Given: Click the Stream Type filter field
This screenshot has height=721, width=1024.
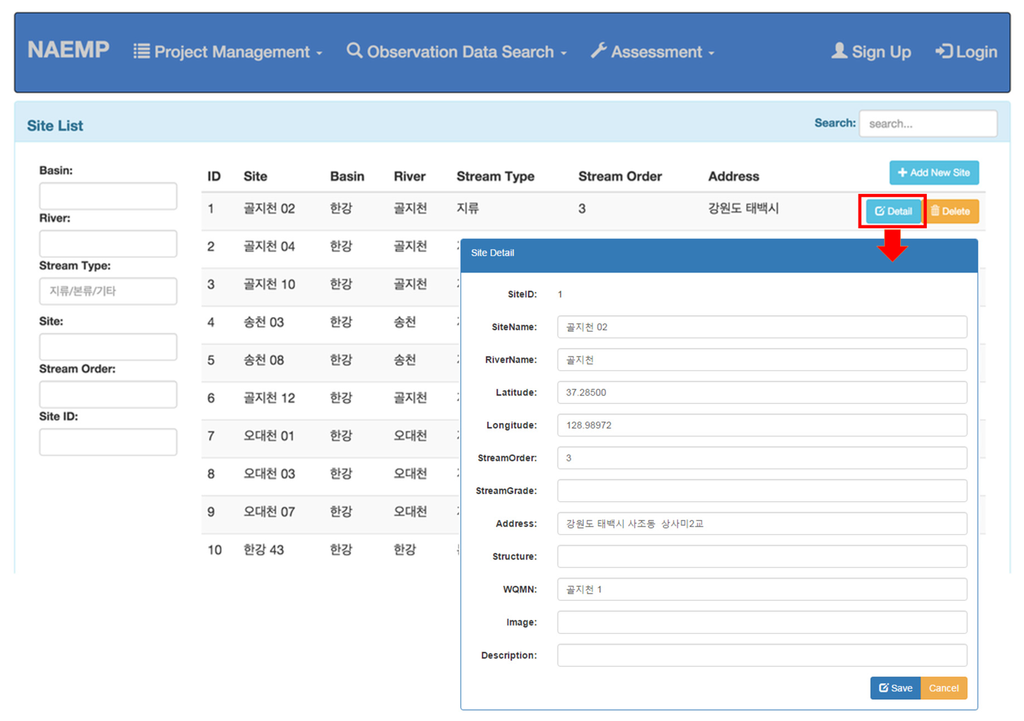Looking at the screenshot, I should click(108, 291).
